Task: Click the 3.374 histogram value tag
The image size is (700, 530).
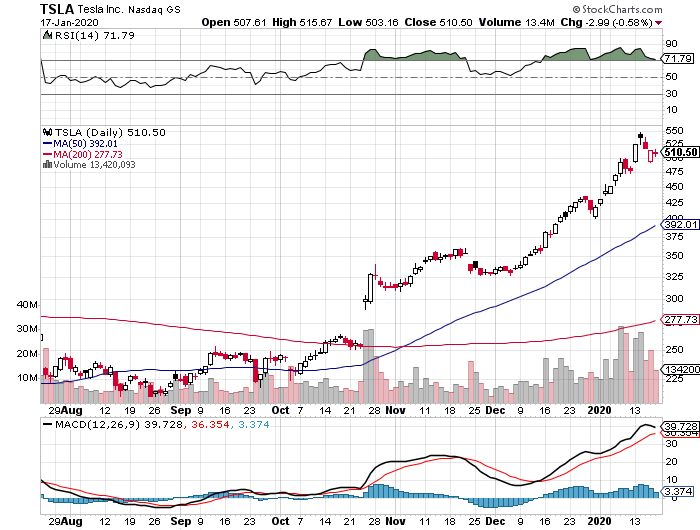Action: [x=678, y=492]
